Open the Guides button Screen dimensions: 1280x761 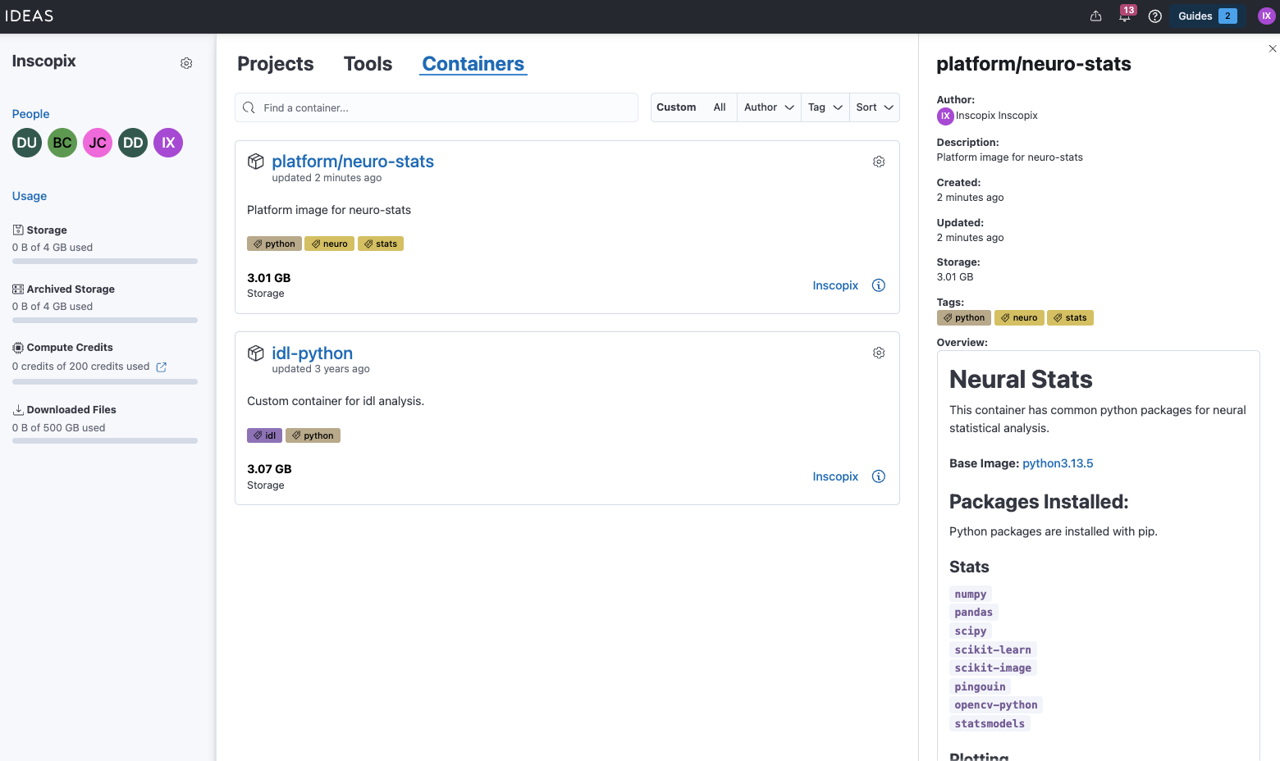1206,16
